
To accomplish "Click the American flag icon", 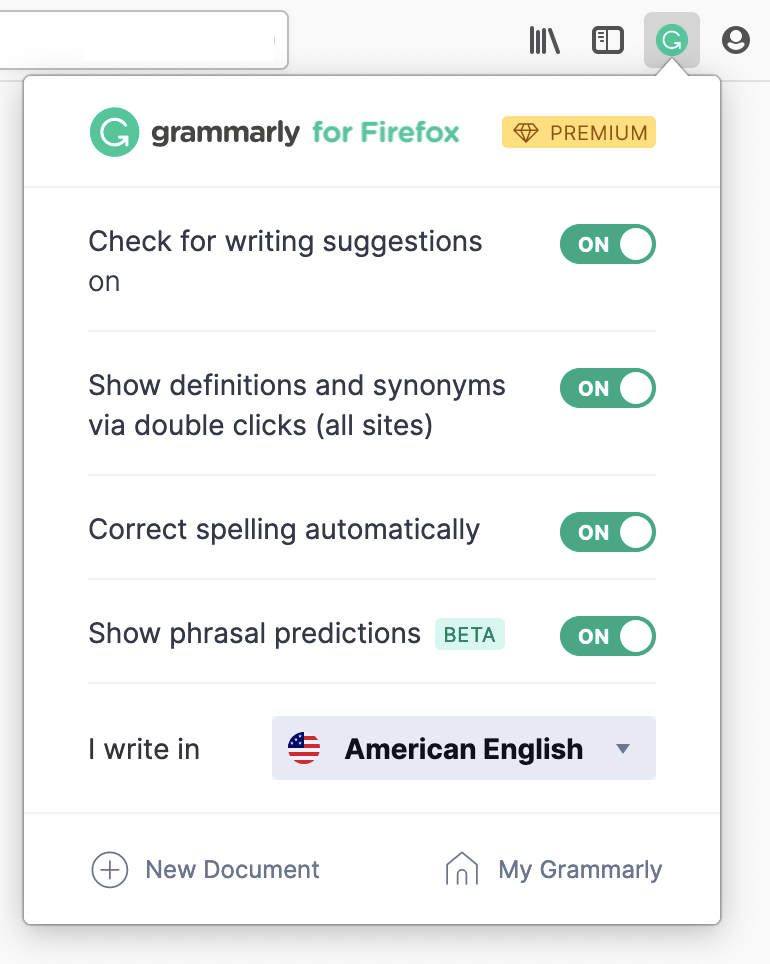I will point(304,748).
